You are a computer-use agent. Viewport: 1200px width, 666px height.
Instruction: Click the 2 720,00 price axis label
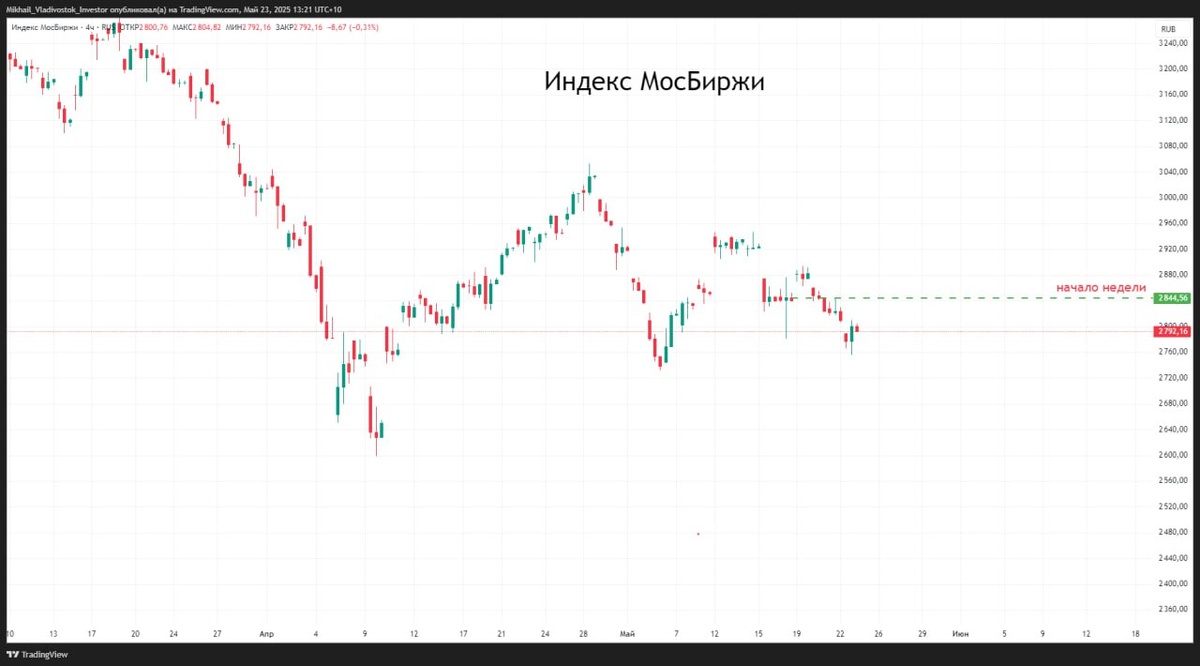click(x=1172, y=378)
